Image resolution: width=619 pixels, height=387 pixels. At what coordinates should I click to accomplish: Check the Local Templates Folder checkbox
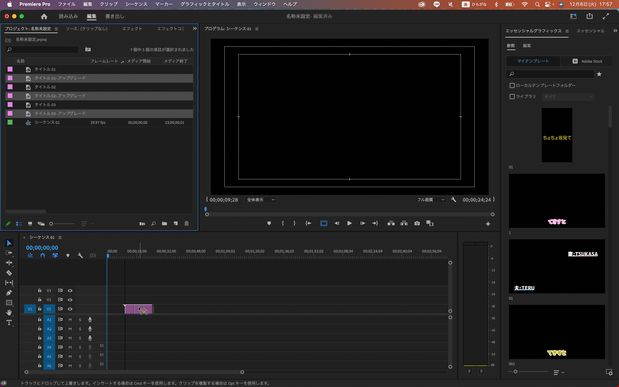512,85
